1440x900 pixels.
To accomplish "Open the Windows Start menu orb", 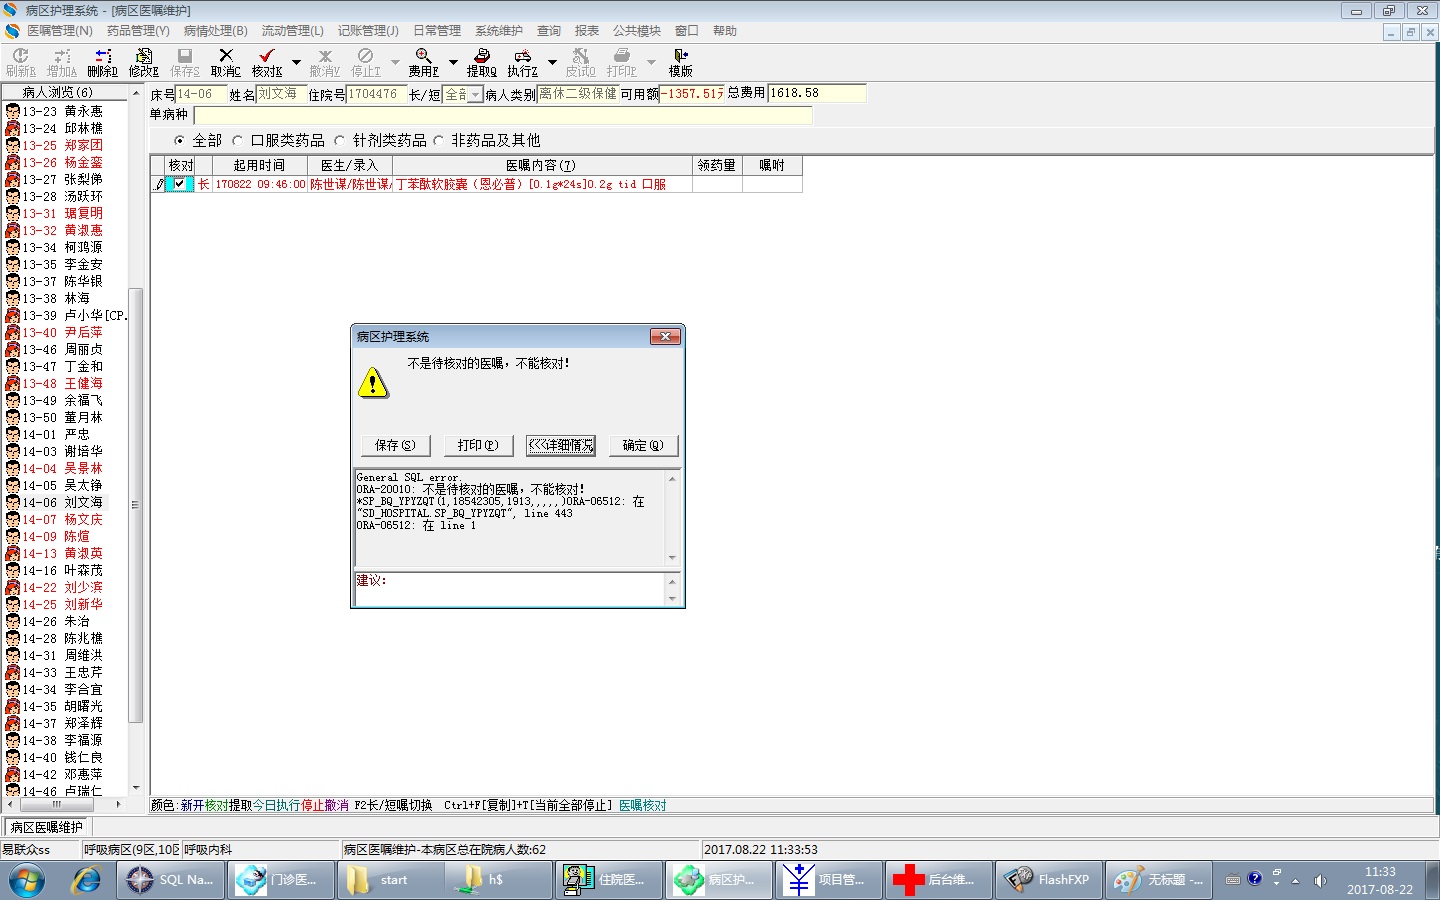I will click(27, 880).
